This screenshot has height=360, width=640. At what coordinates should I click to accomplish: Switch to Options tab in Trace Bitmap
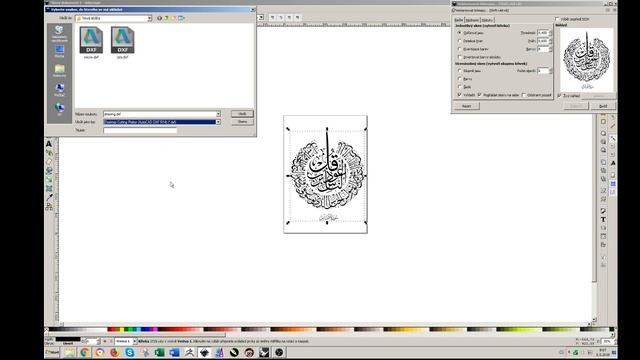[472, 20]
